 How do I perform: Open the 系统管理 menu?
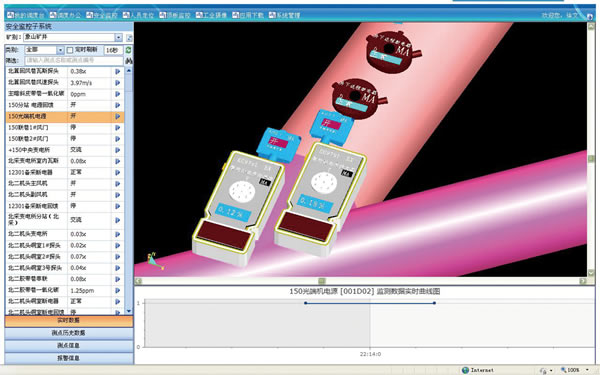(284, 15)
